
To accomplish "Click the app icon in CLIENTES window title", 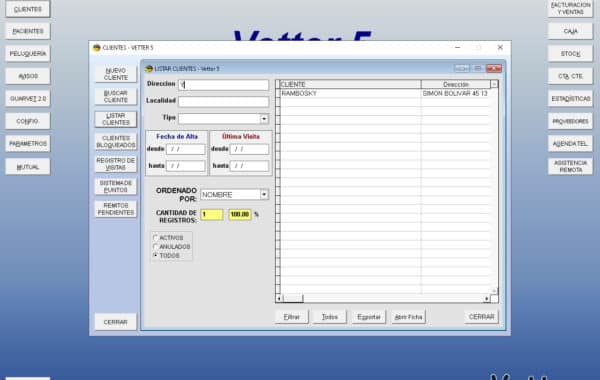I will (96, 47).
